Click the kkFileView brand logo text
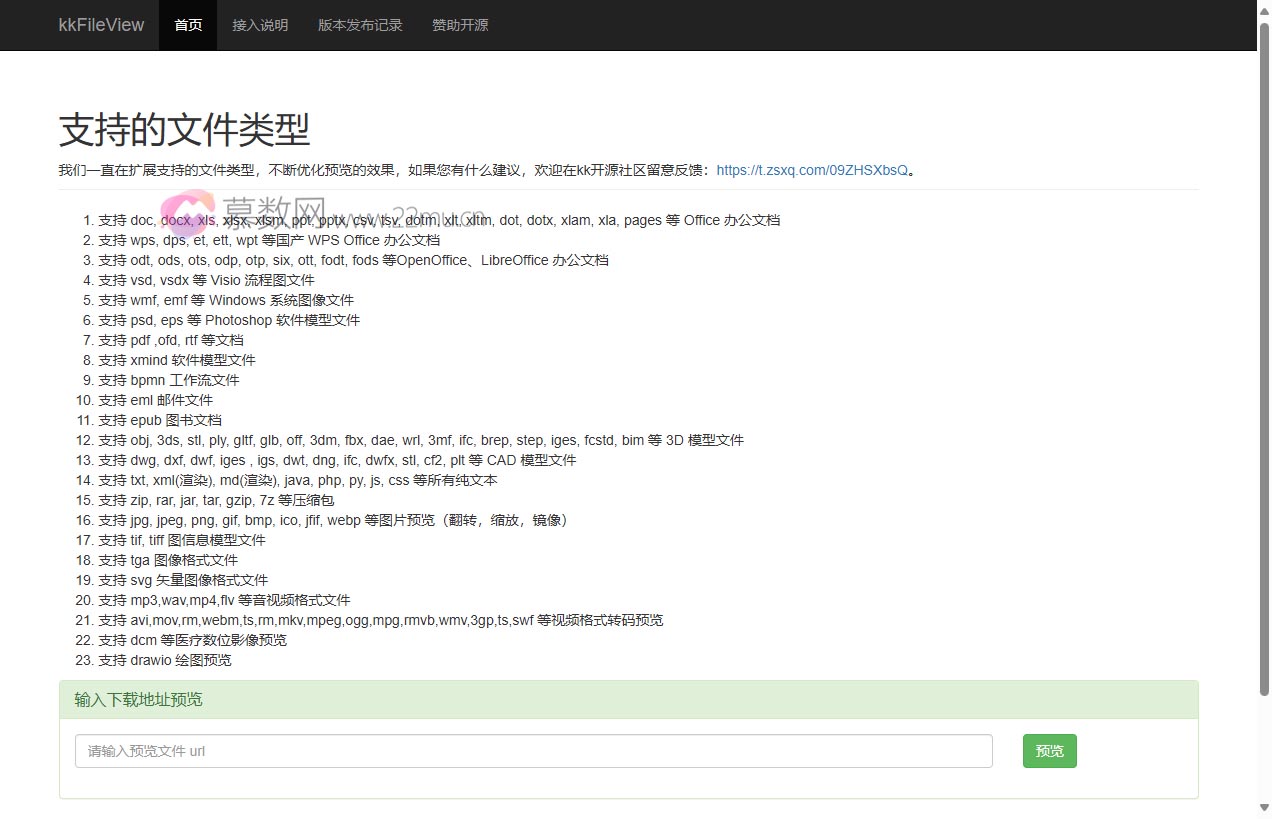1272x819 pixels. (101, 25)
